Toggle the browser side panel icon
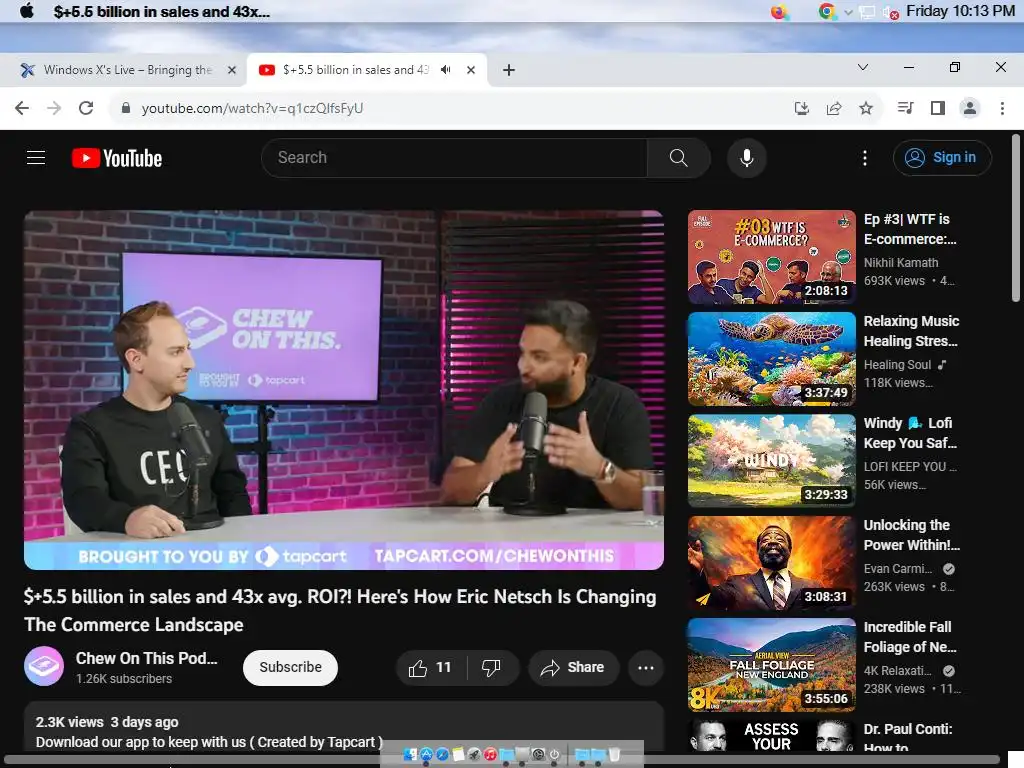The width and height of the screenshot is (1024, 768). [938, 108]
